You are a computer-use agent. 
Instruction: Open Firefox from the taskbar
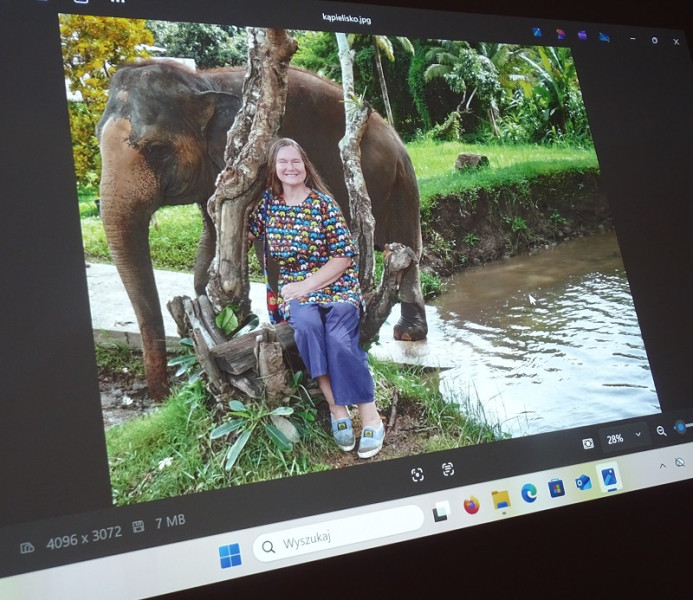coord(471,505)
